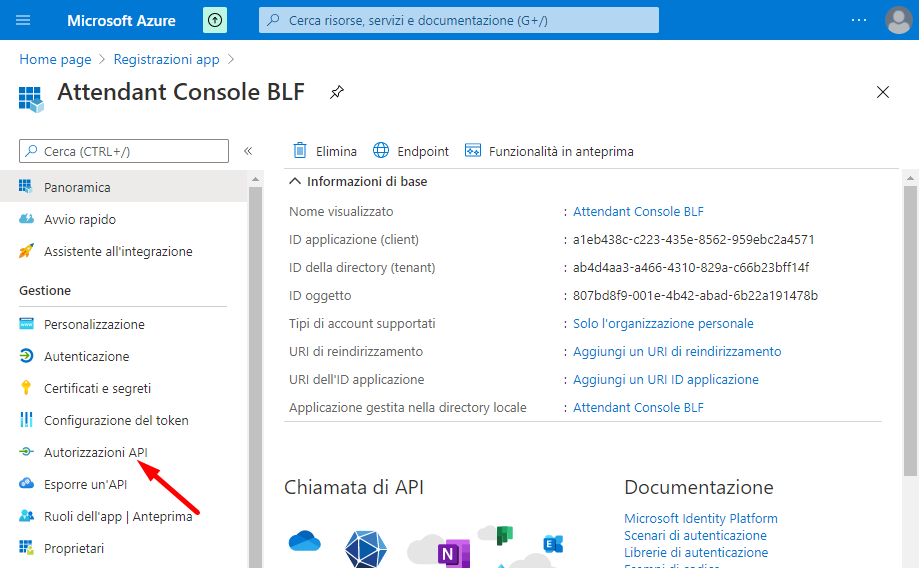The height and width of the screenshot is (568, 919).
Task: Click the Personalizzazione icon
Action: [x=26, y=324]
